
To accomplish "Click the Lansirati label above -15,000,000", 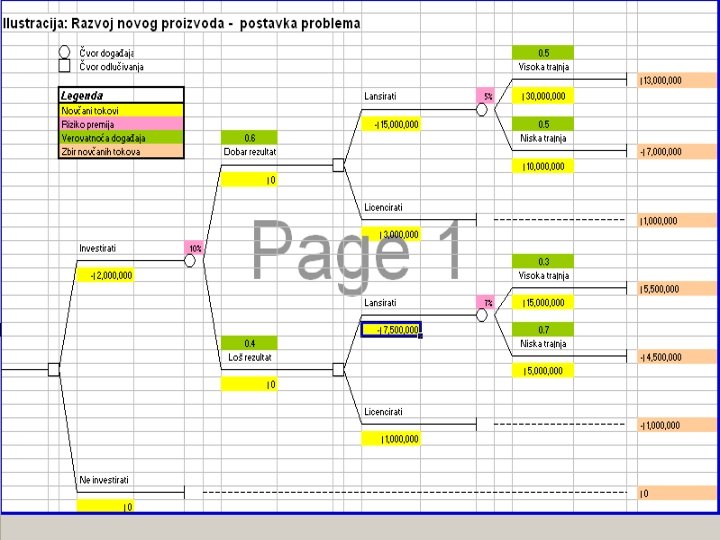I will [x=380, y=96].
